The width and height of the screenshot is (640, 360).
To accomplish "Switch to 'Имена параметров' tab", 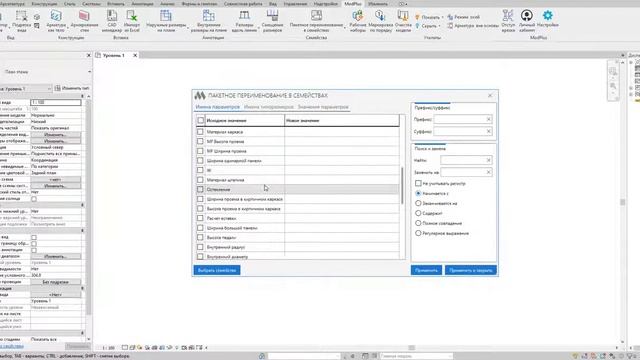I will [x=218, y=107].
